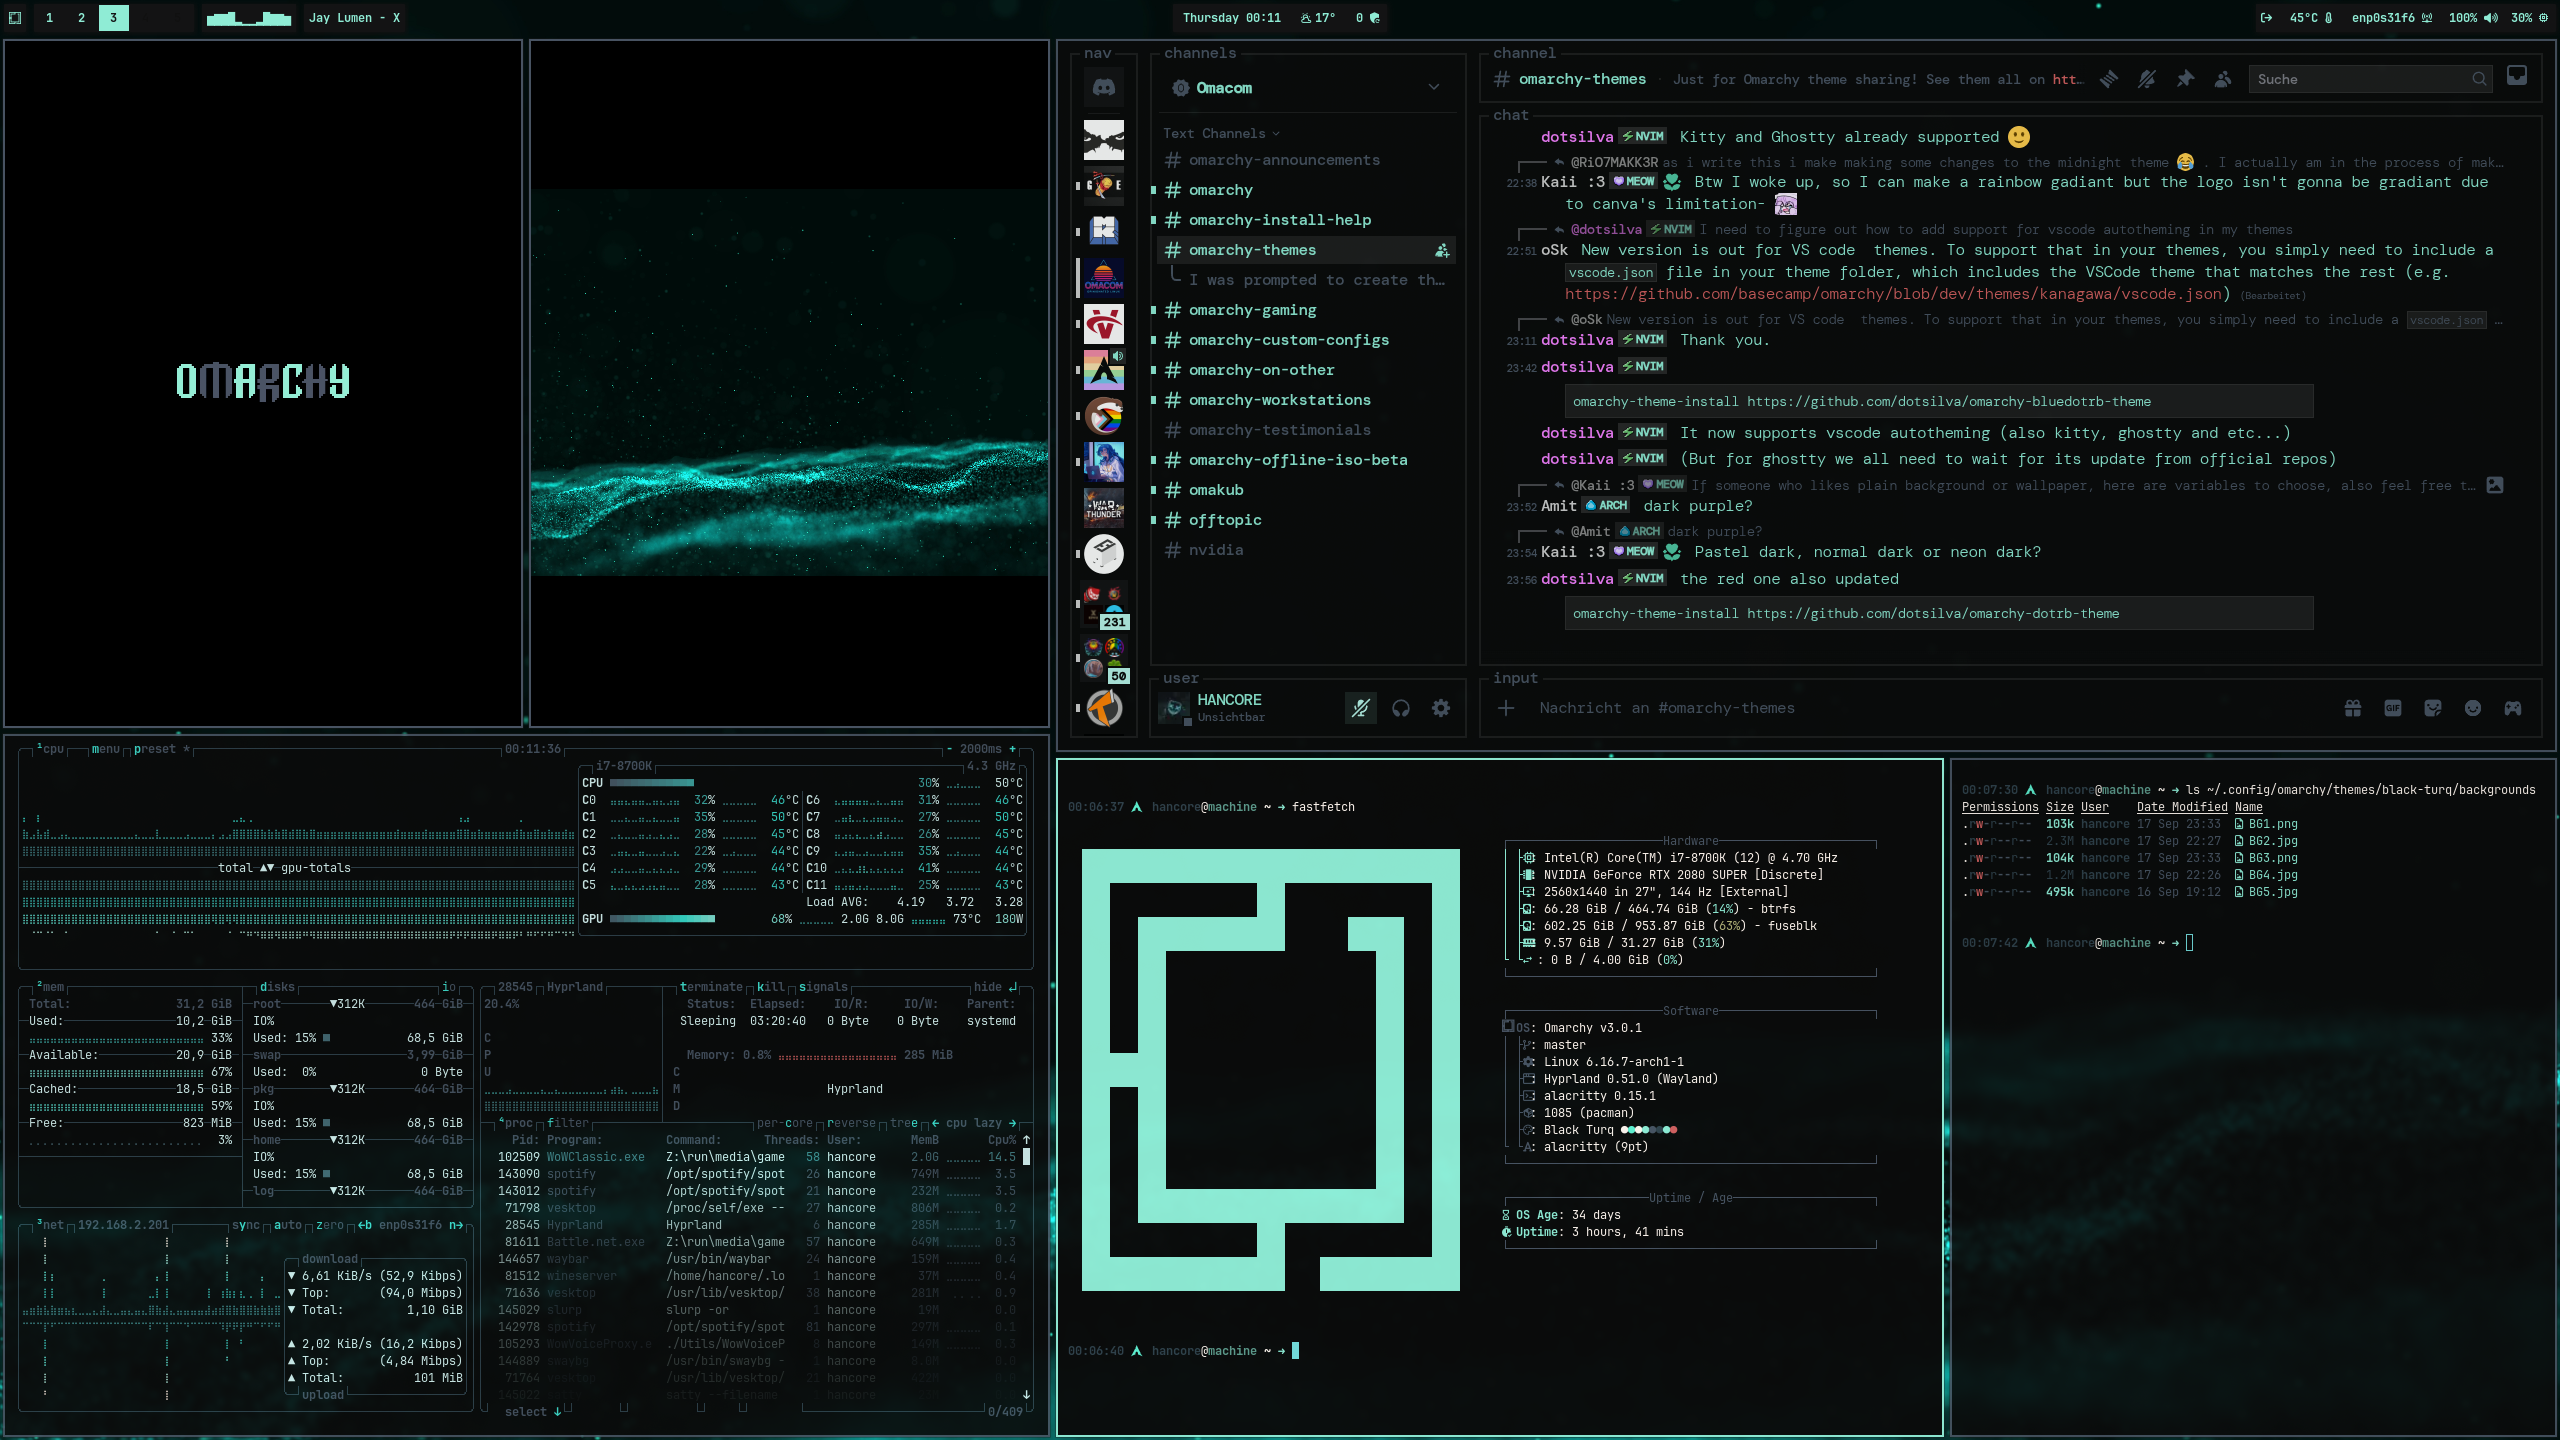
Task: Click the Suche search field
Action: [x=2360, y=79]
